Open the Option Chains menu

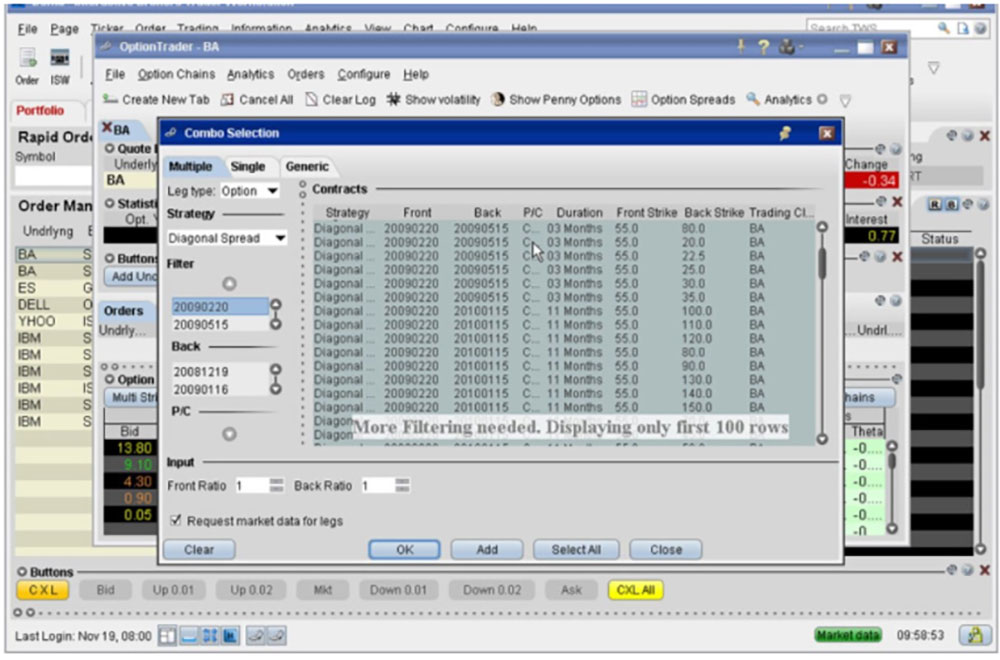[x=176, y=74]
